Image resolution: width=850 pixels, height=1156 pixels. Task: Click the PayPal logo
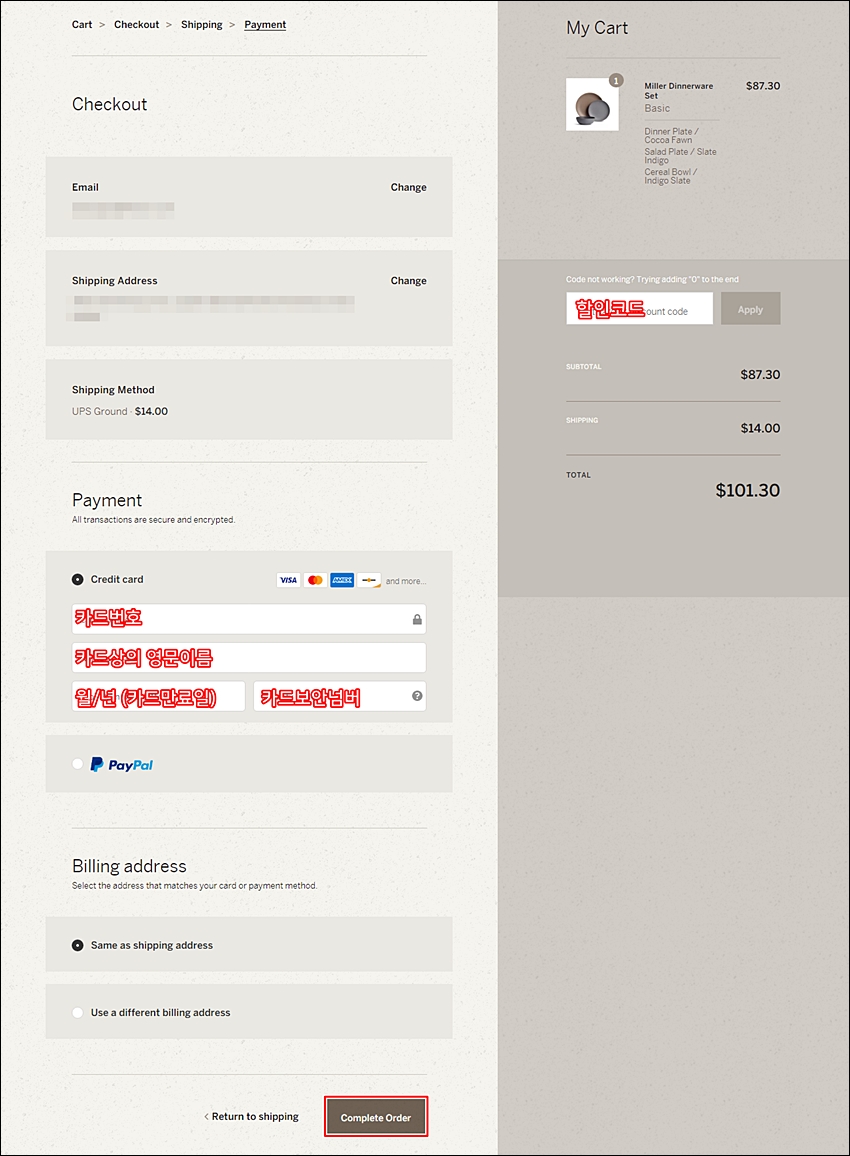coord(122,765)
